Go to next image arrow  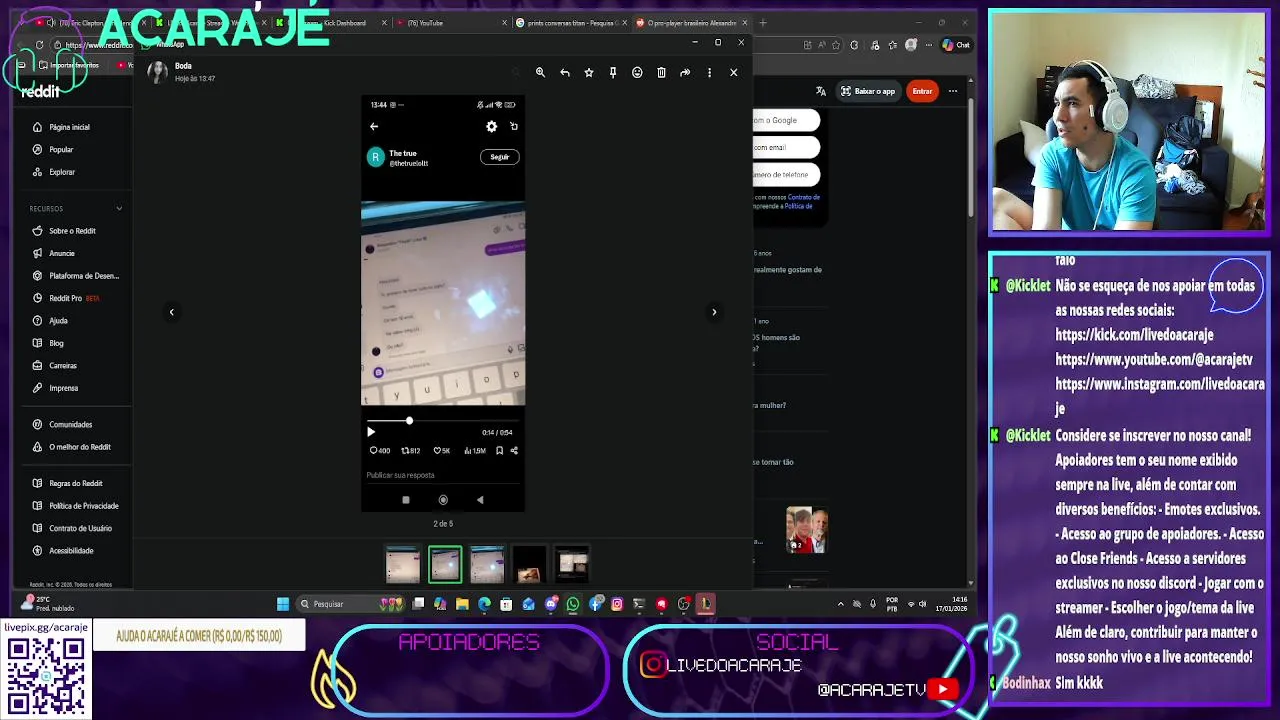coord(714,312)
